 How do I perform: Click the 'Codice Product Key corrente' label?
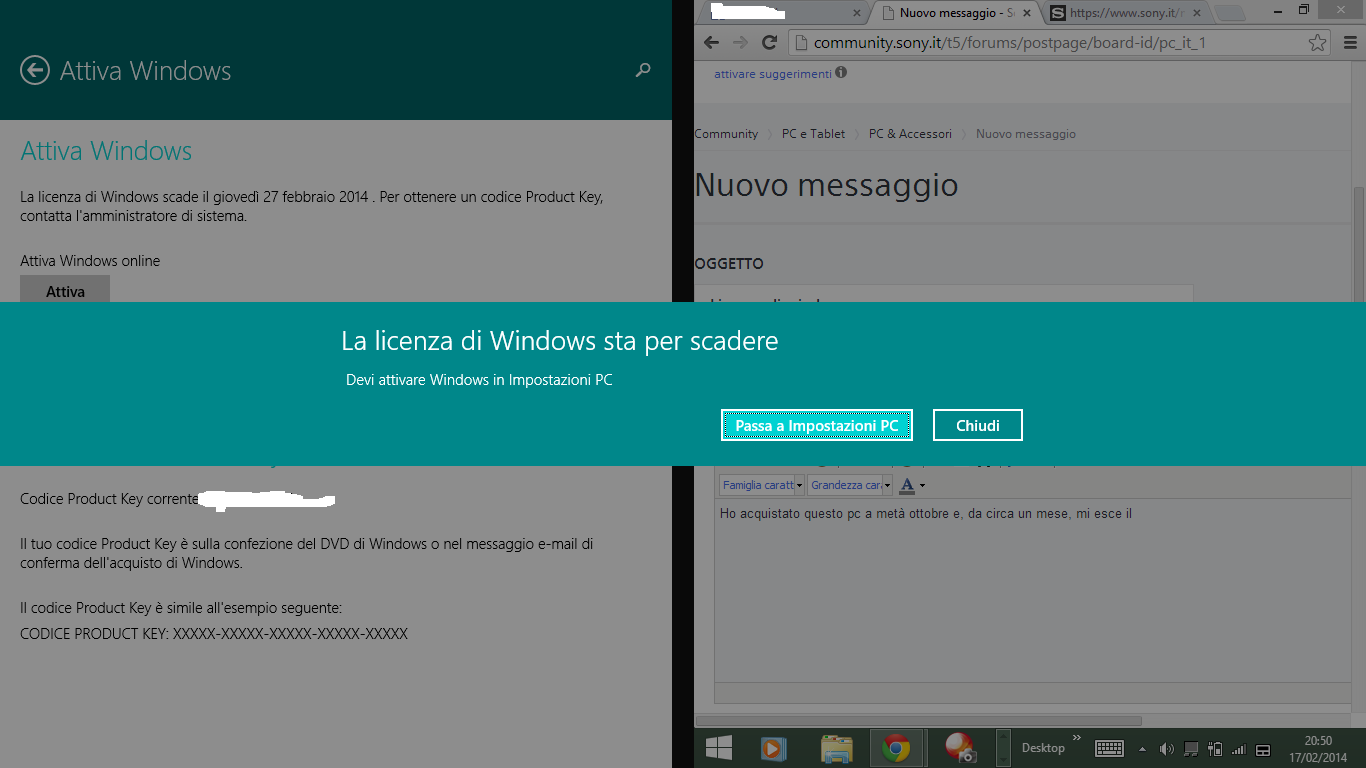[109, 499]
